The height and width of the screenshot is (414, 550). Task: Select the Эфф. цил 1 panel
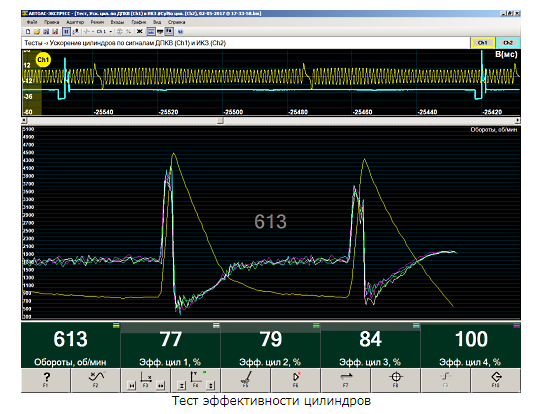pyautogui.click(x=170, y=345)
